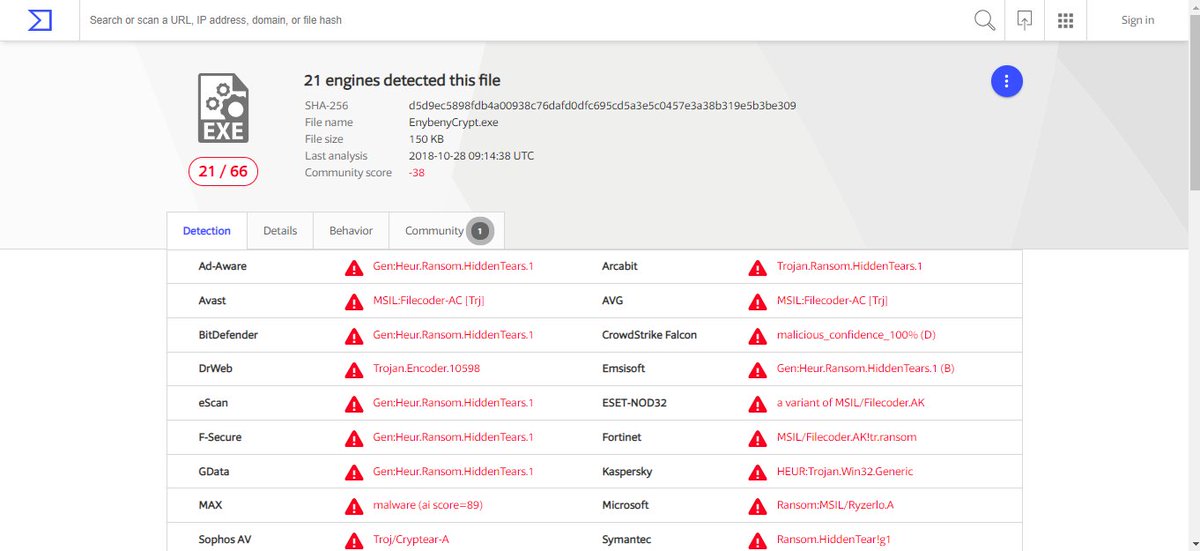Click the warning icon in Arcabit row
This screenshot has width=1200, height=551.
(x=758, y=267)
